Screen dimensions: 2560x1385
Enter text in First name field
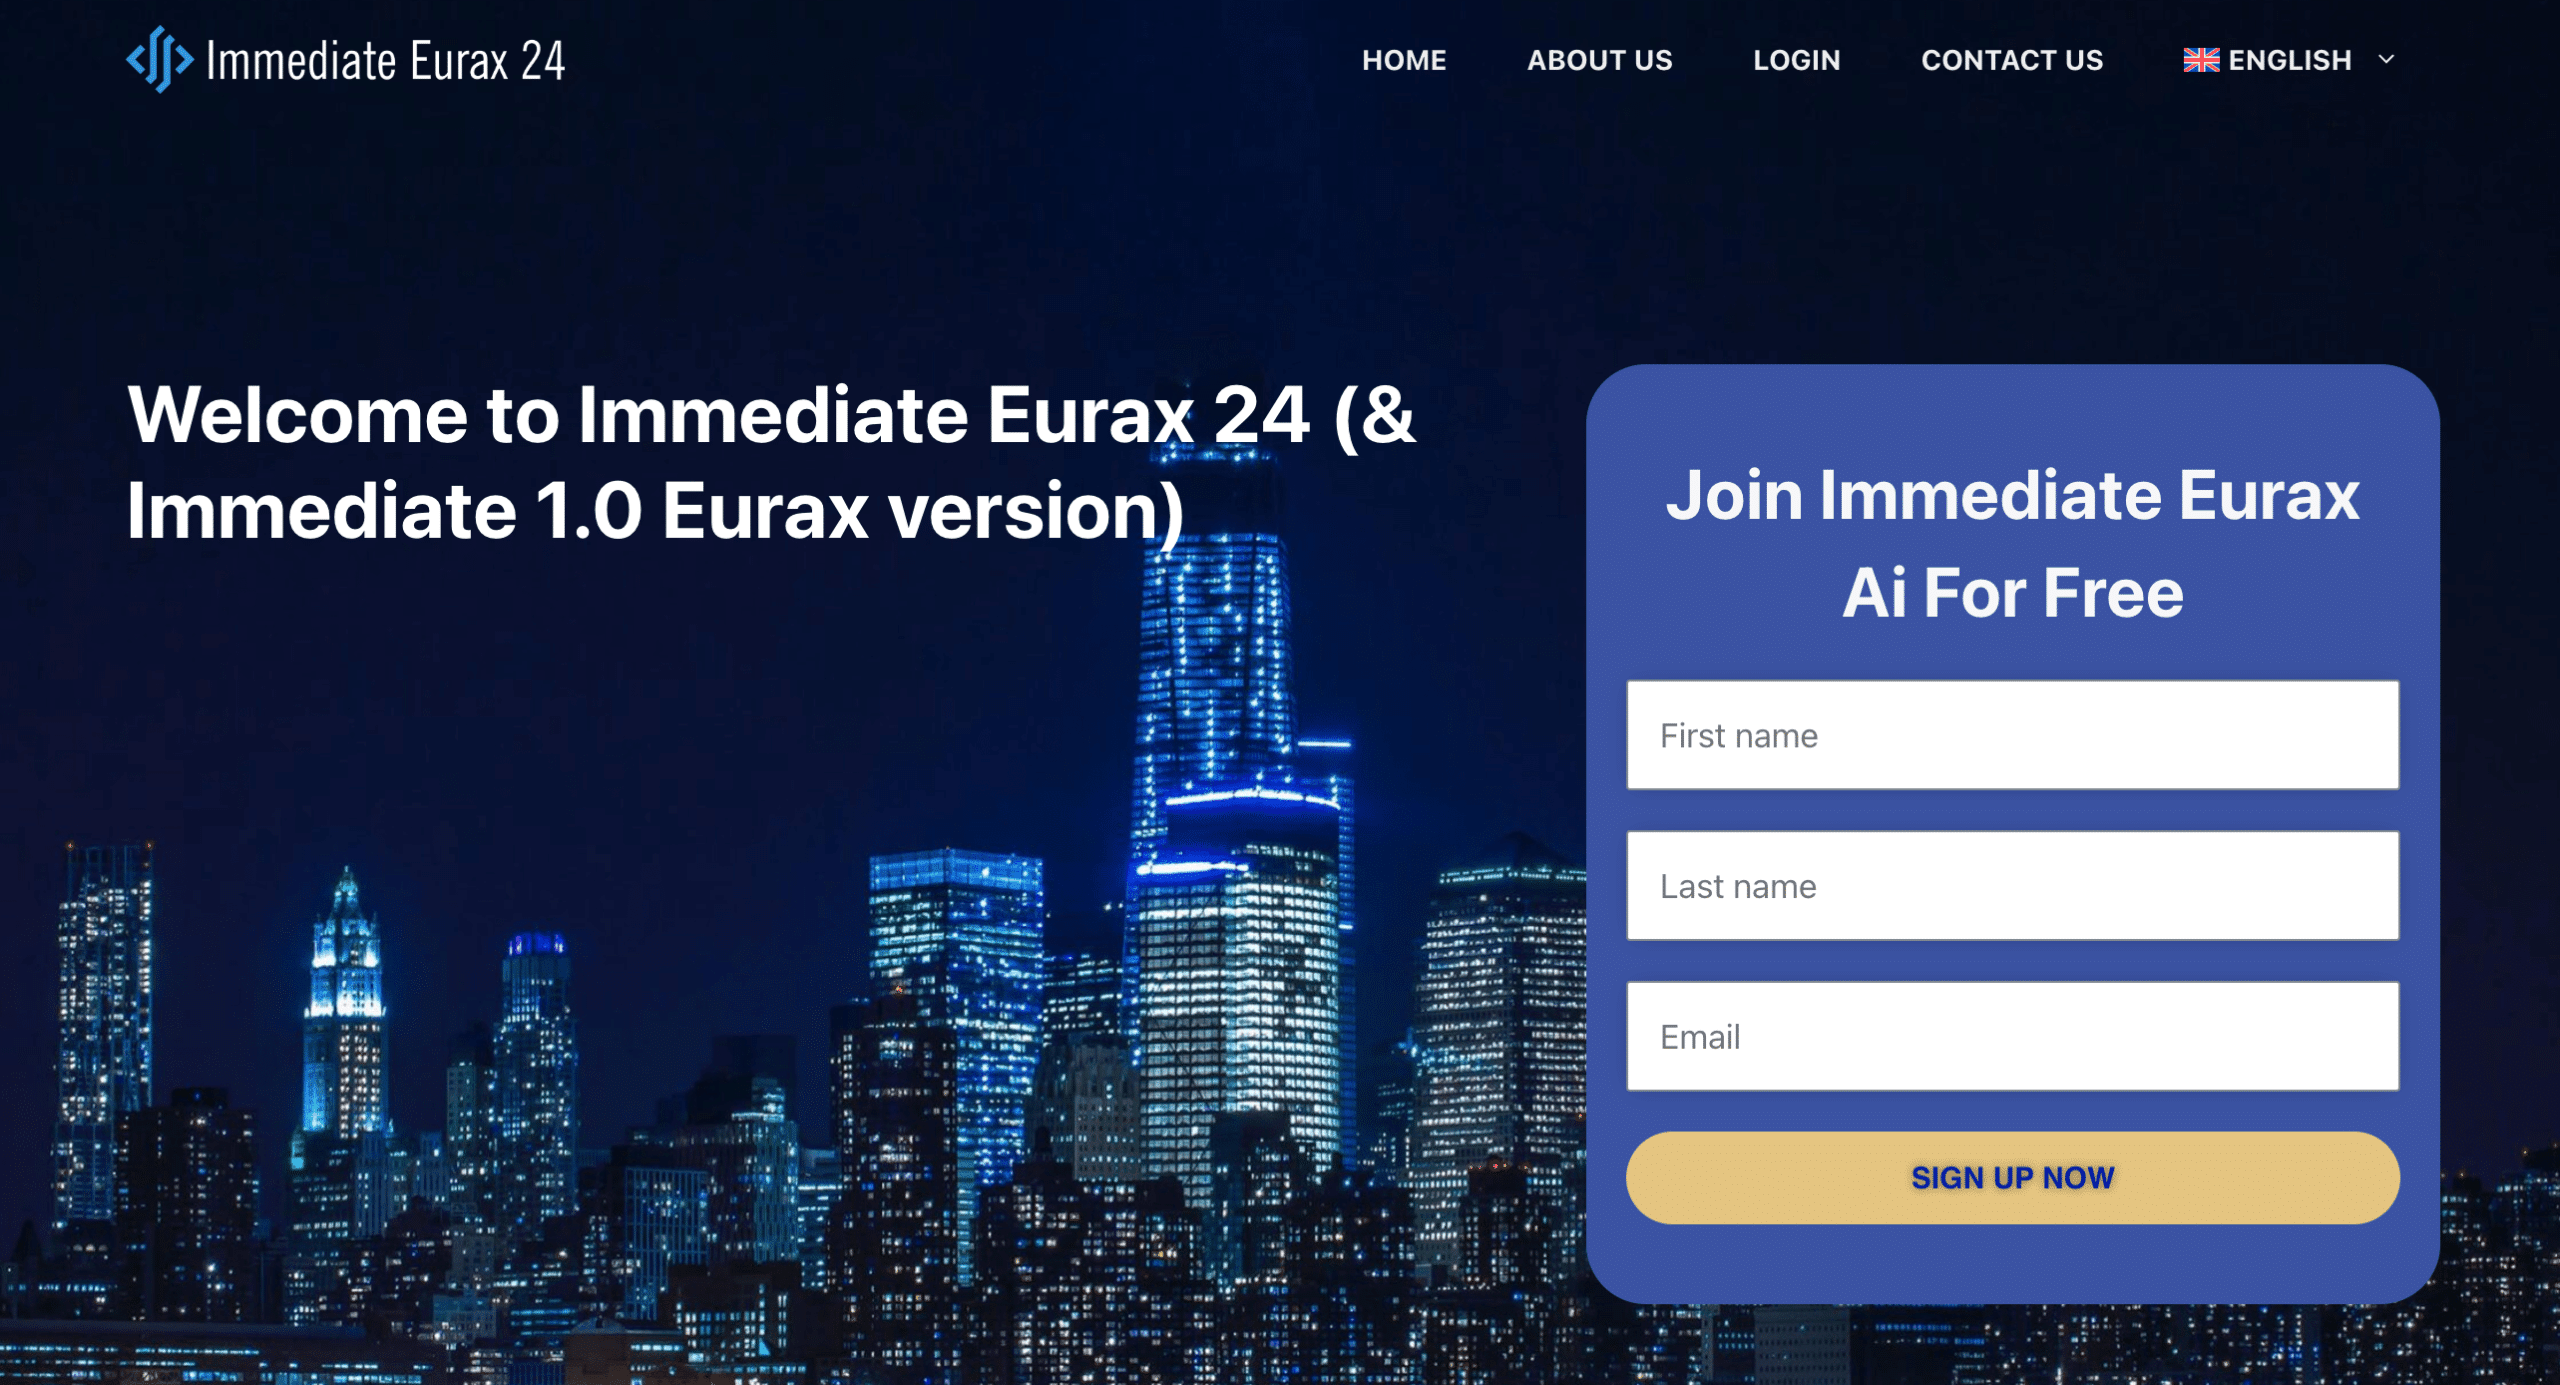point(2013,735)
